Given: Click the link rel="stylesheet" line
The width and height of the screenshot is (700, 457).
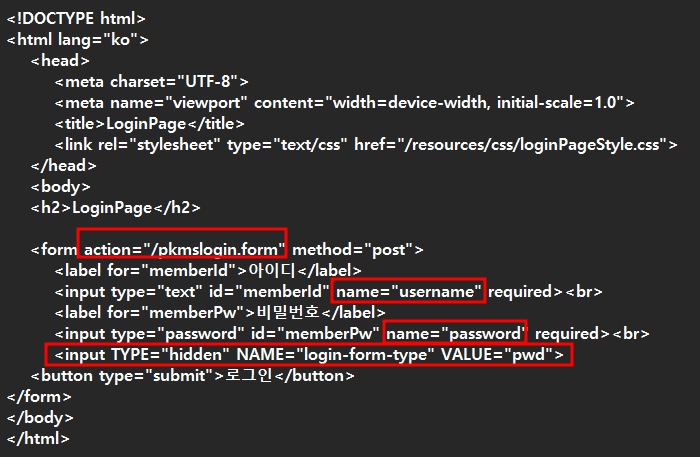Looking at the screenshot, I should [366, 145].
